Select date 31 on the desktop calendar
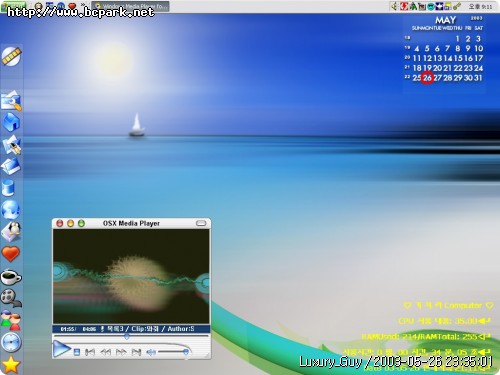This screenshot has width=500, height=375. (478, 78)
